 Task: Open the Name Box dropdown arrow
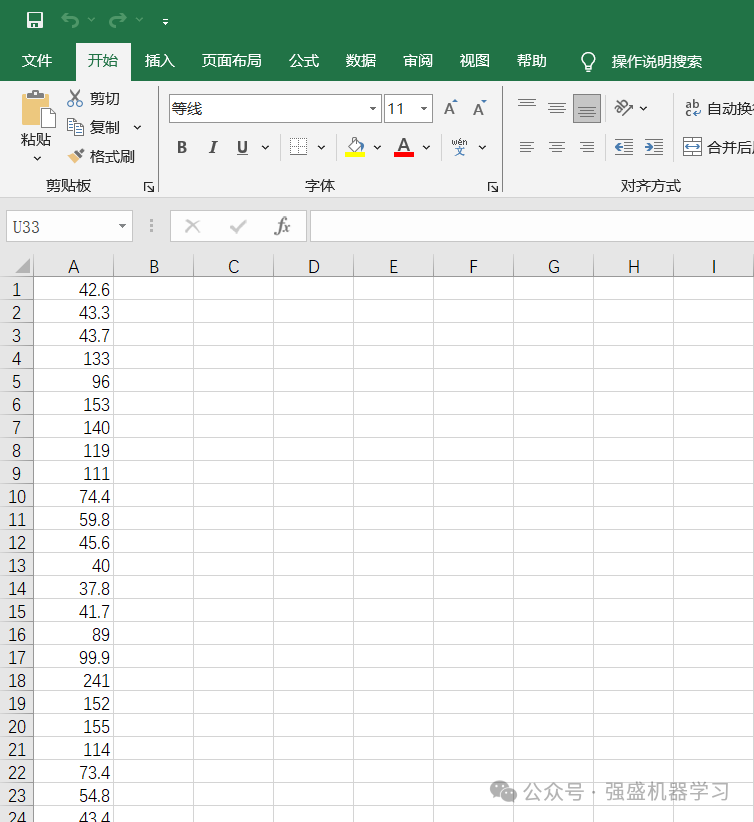point(122,226)
